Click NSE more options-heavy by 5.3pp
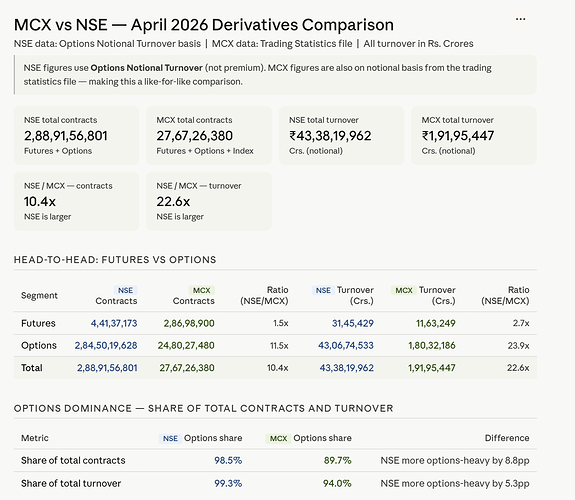Screen dimensions: 575x500 455,483
